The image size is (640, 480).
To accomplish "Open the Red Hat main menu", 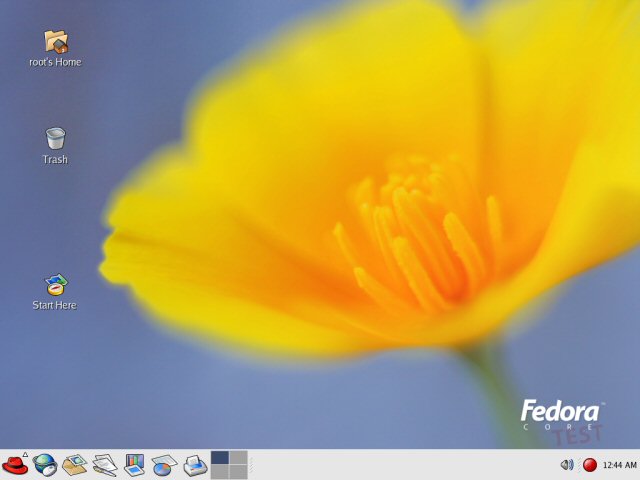I will coord(15,465).
